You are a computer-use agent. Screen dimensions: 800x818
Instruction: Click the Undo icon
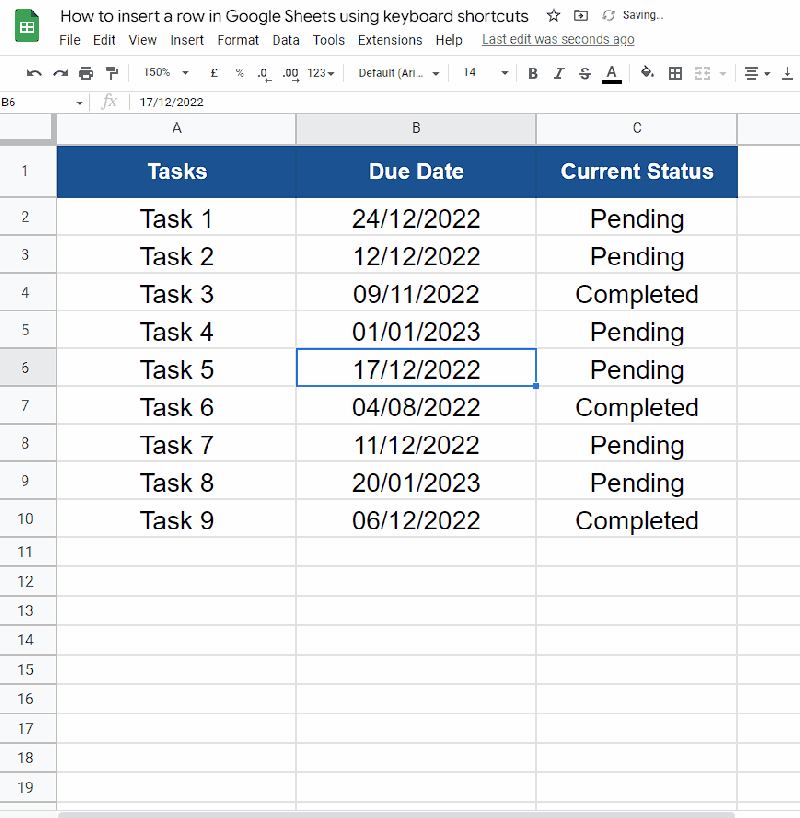34,72
